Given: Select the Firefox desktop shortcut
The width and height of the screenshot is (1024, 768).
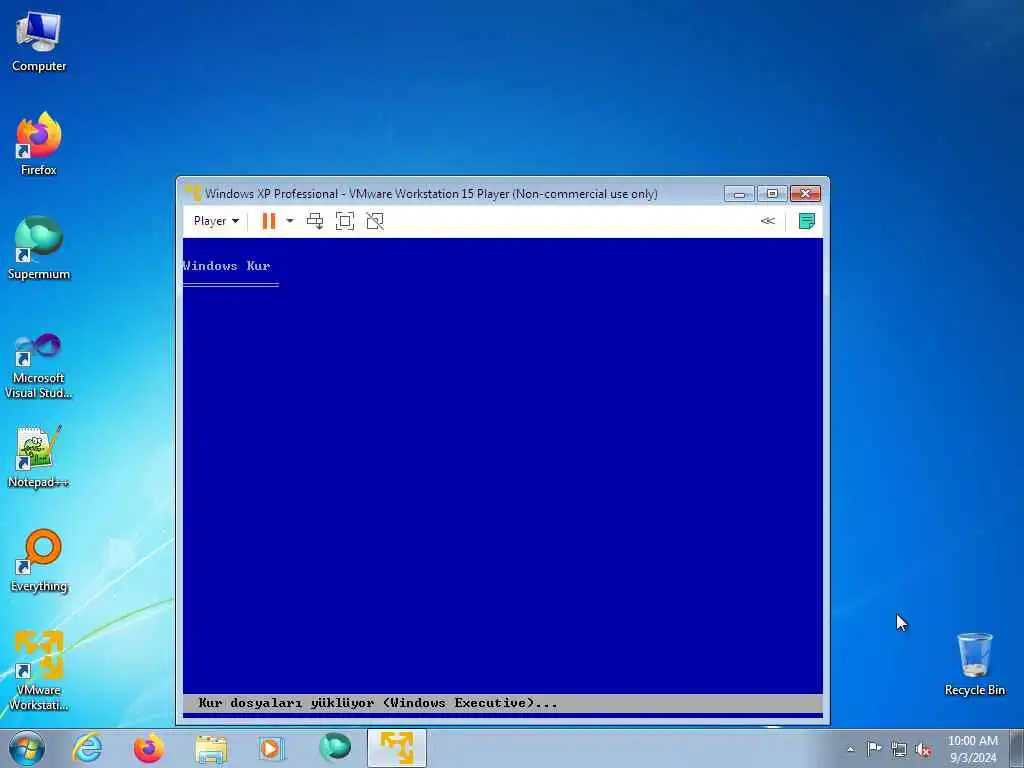Looking at the screenshot, I should pos(39,144).
